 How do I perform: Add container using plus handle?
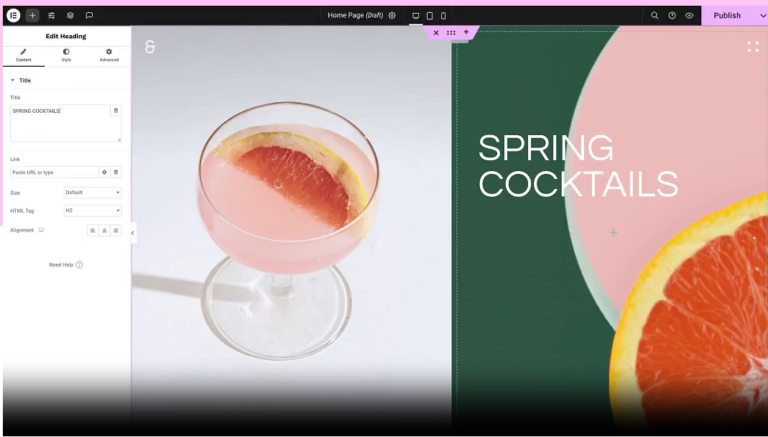(466, 32)
